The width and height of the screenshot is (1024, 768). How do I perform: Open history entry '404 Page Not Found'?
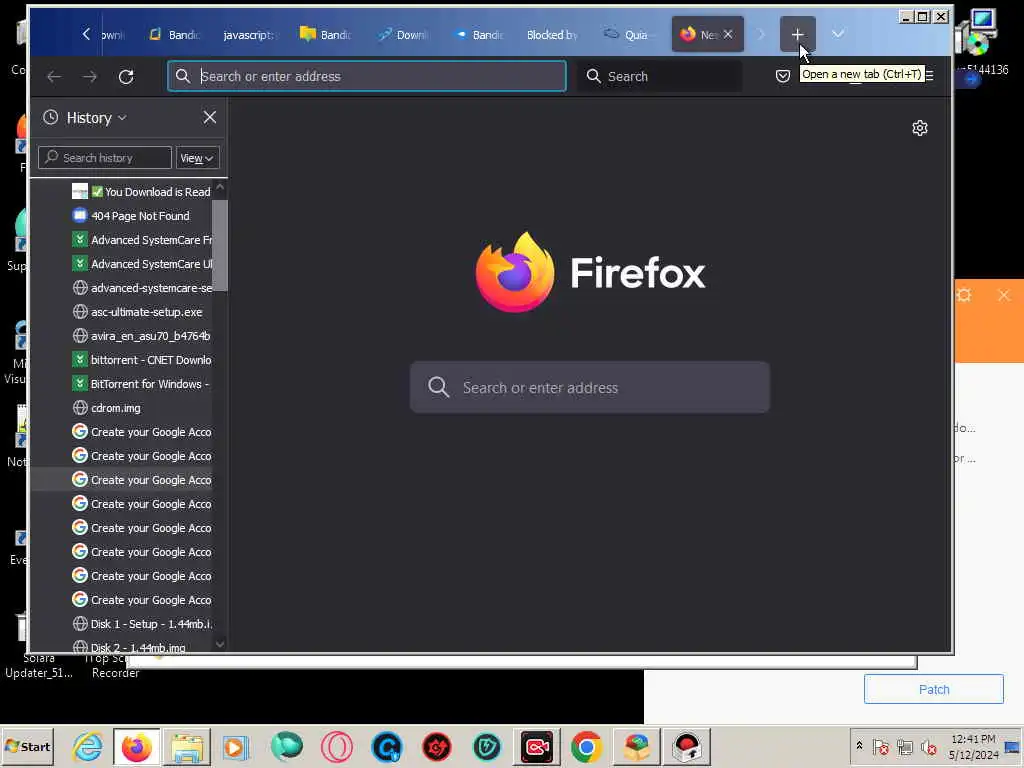pos(142,216)
